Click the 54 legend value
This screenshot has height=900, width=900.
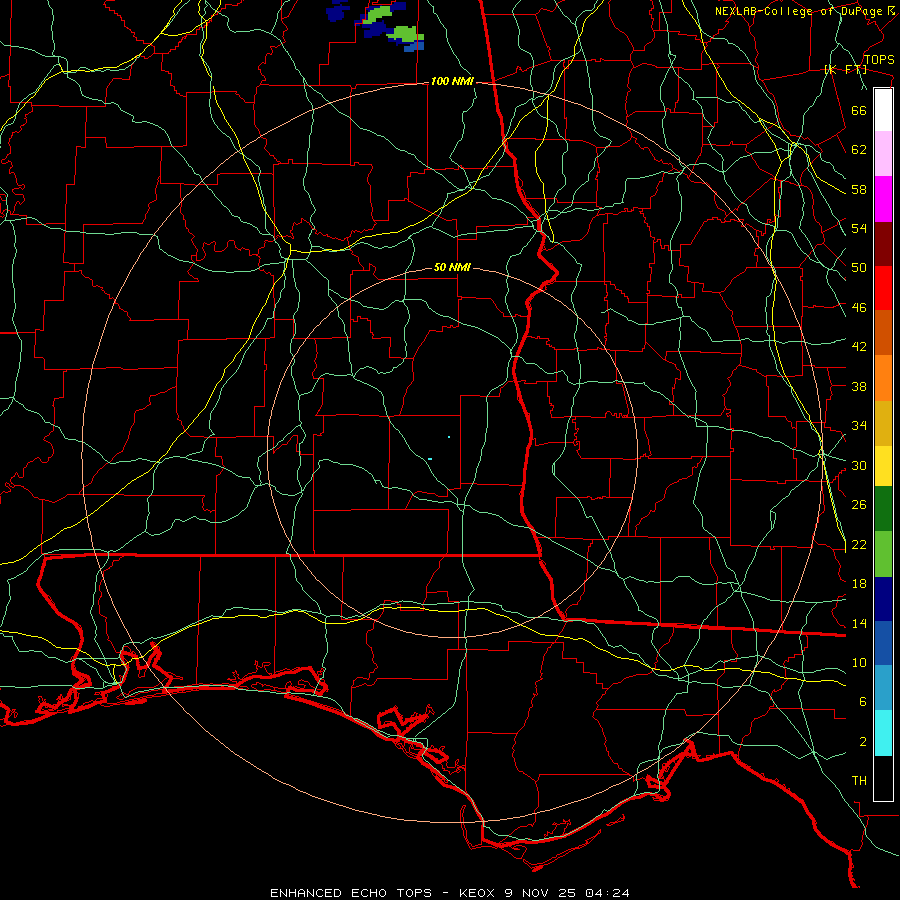(x=859, y=228)
